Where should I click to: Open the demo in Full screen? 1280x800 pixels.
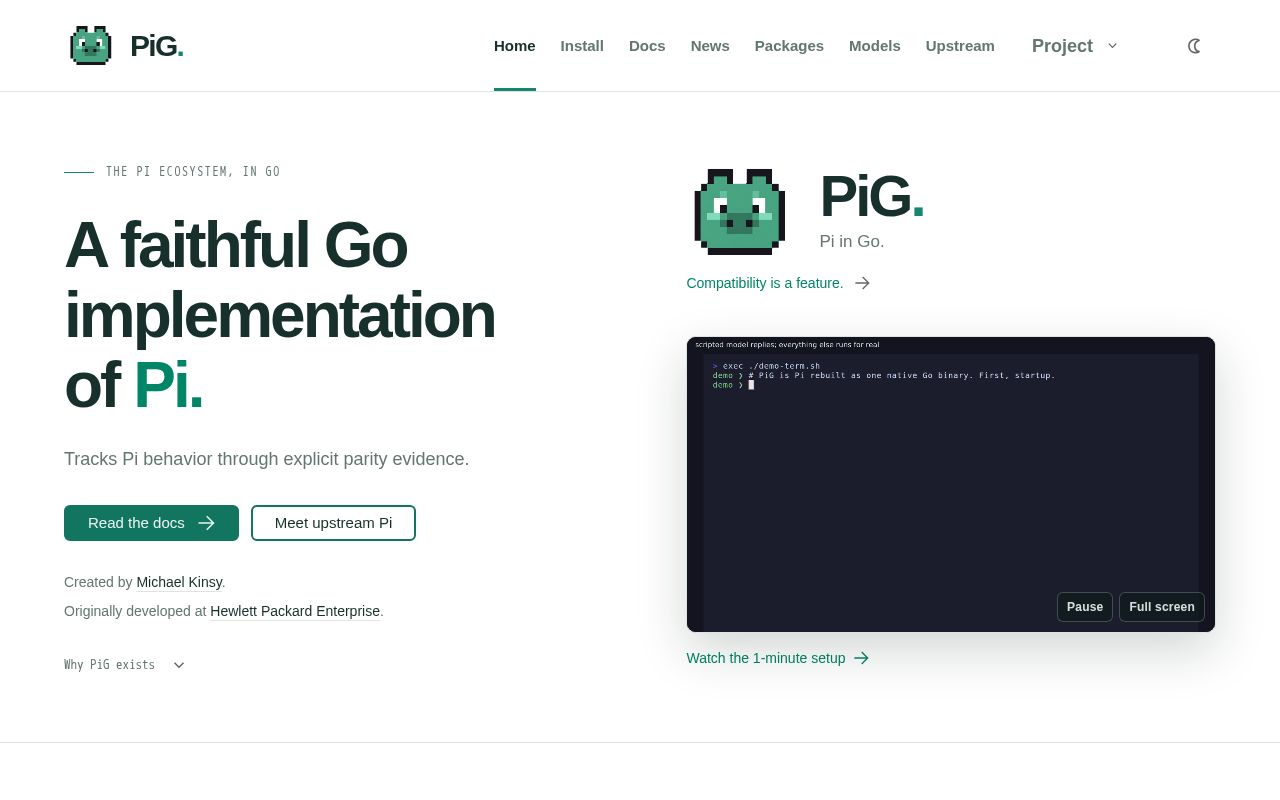[1162, 607]
